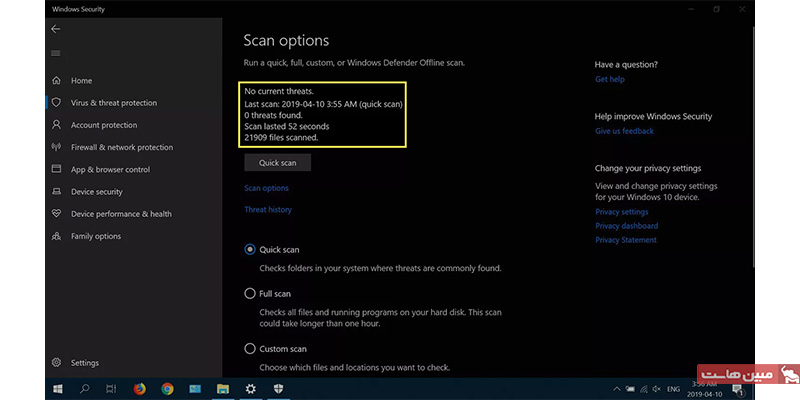Image resolution: width=800 pixels, height=400 pixels.
Task: Open the Threat history link
Action: coord(268,210)
